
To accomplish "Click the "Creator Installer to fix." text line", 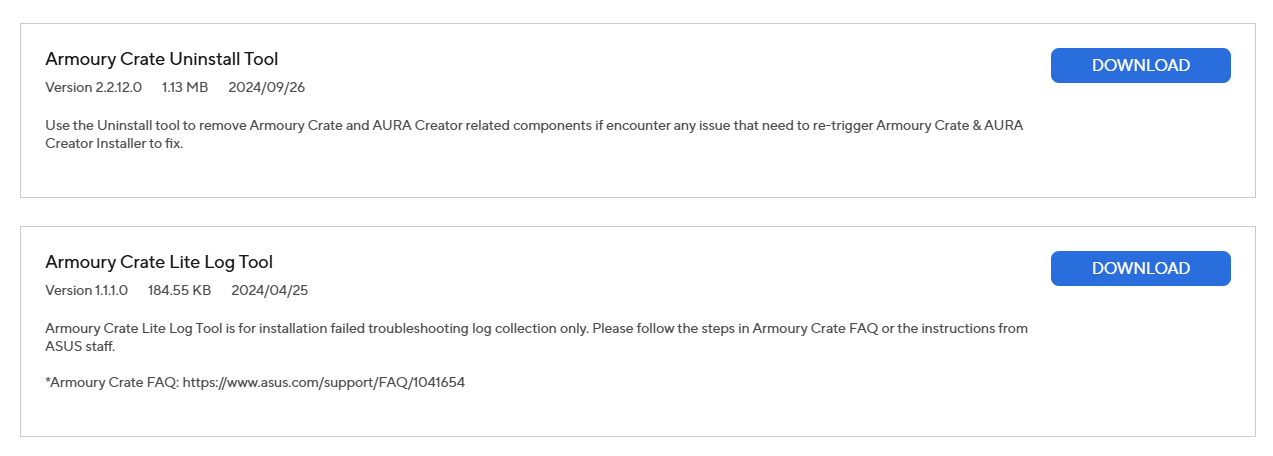I will coord(115,143).
